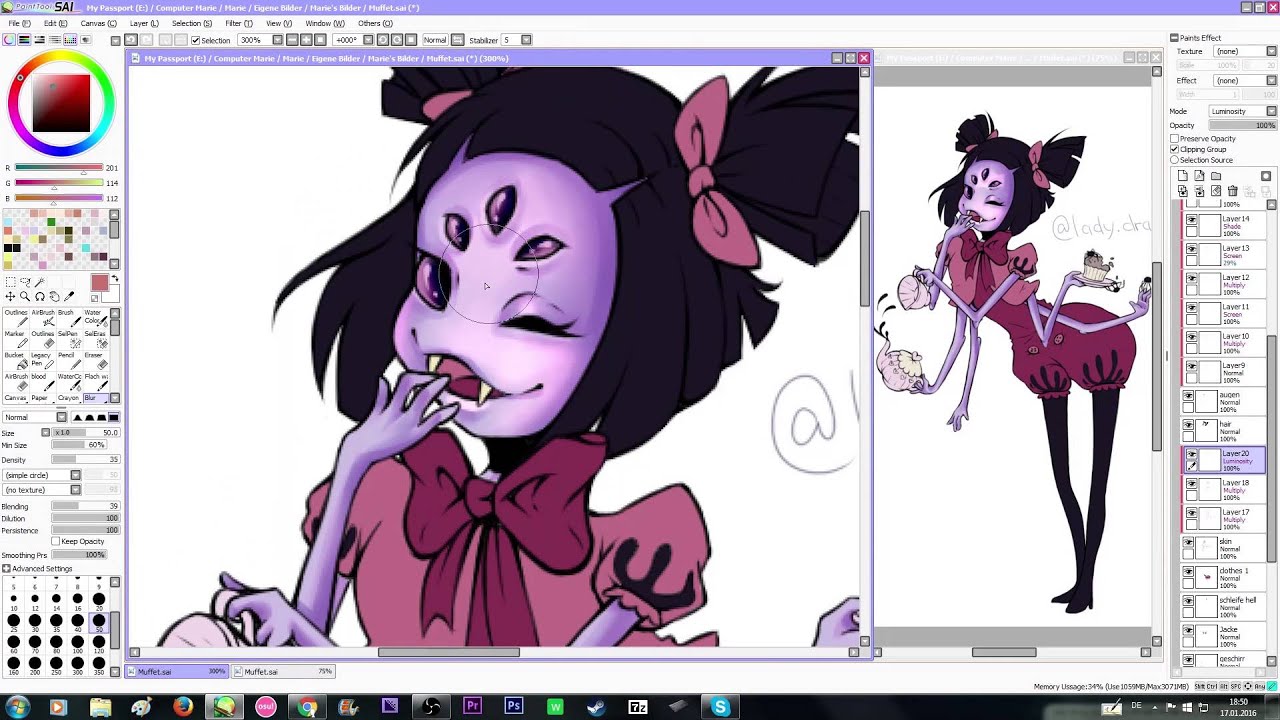Open the Effect dropdown
Screen dimensions: 1280x720
point(1271,80)
